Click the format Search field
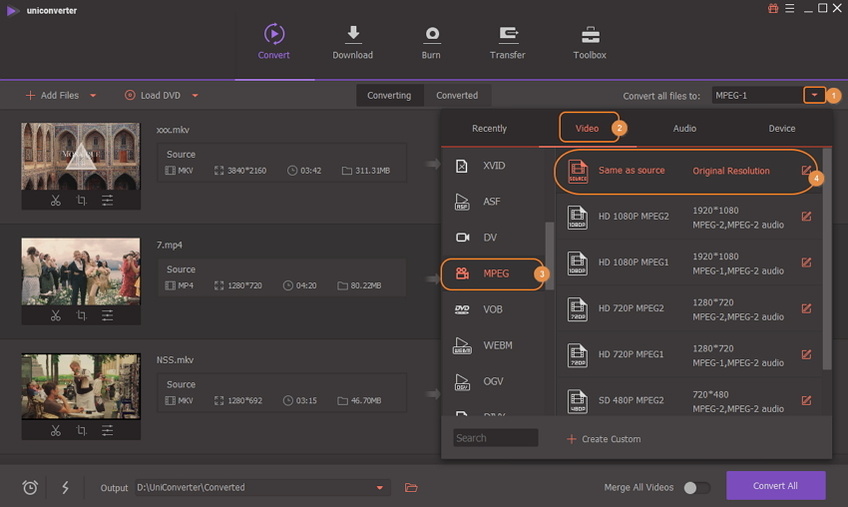 pos(495,438)
